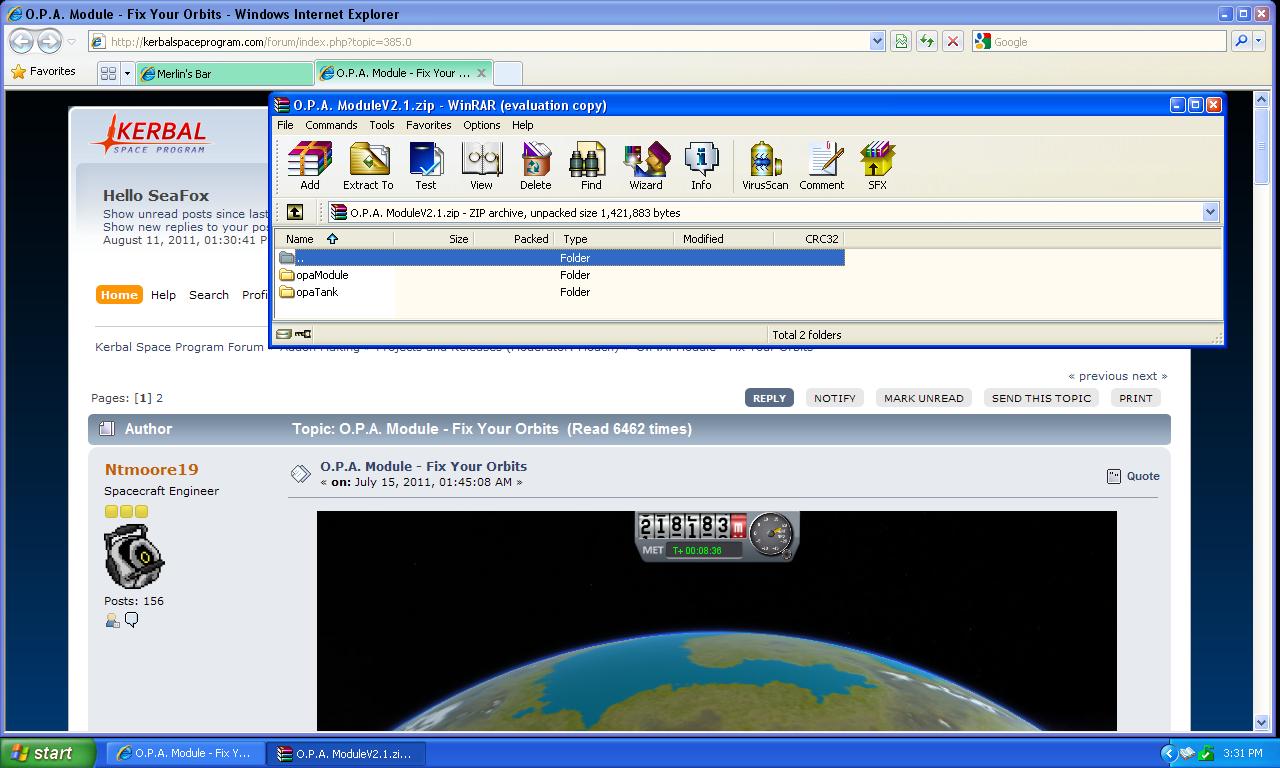Viewport: 1280px width, 768px height.
Task: Switch to the Merlin's Bar tab
Action: (x=224, y=73)
